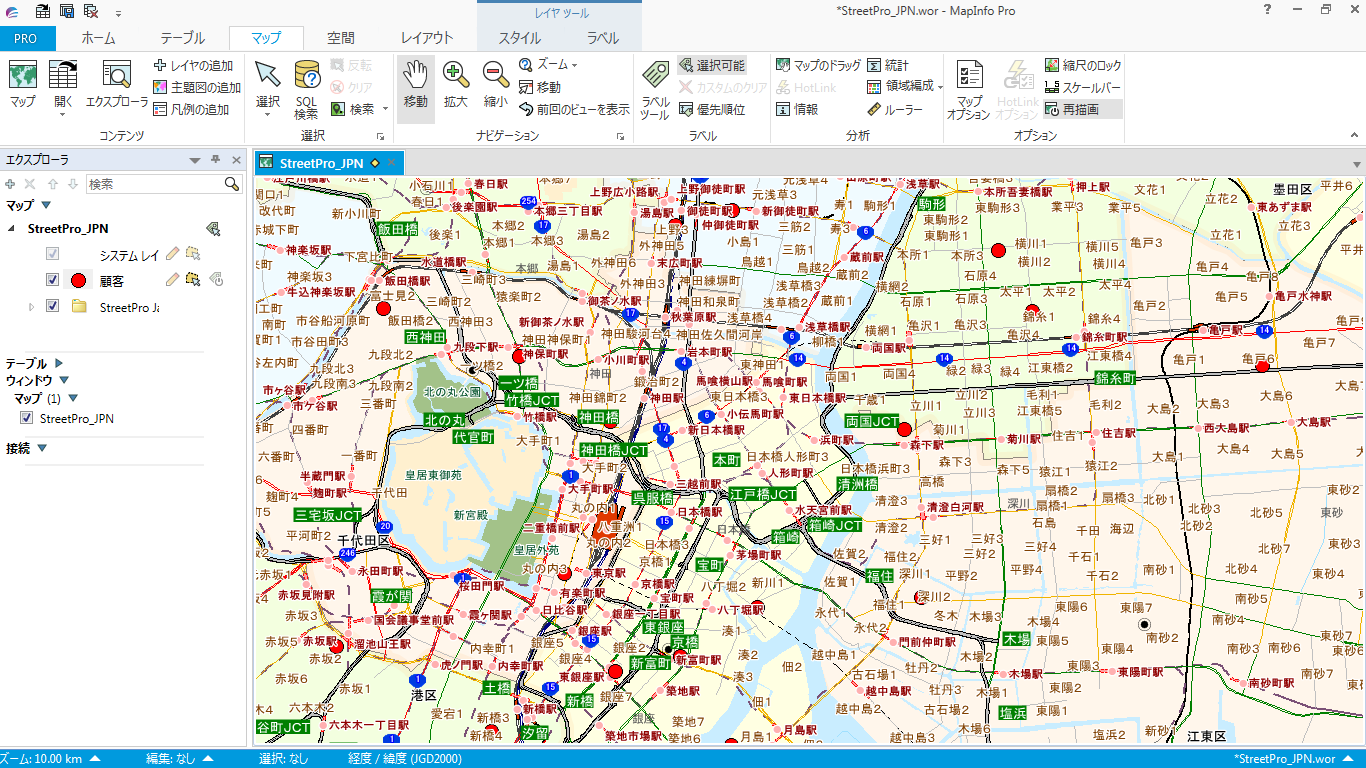Select the 拡大 zoom-in tool
Screen dimensions: 1366x768
coord(455,85)
